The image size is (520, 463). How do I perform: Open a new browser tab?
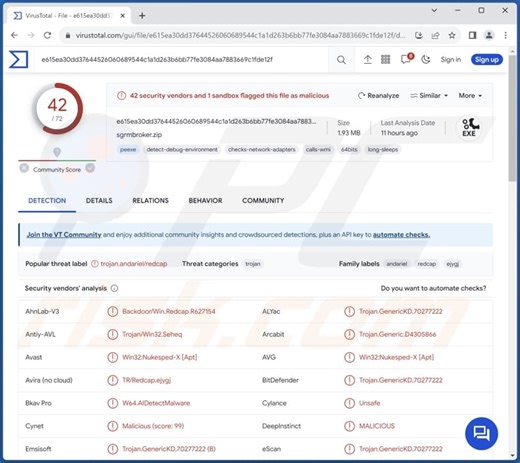[x=142, y=15]
